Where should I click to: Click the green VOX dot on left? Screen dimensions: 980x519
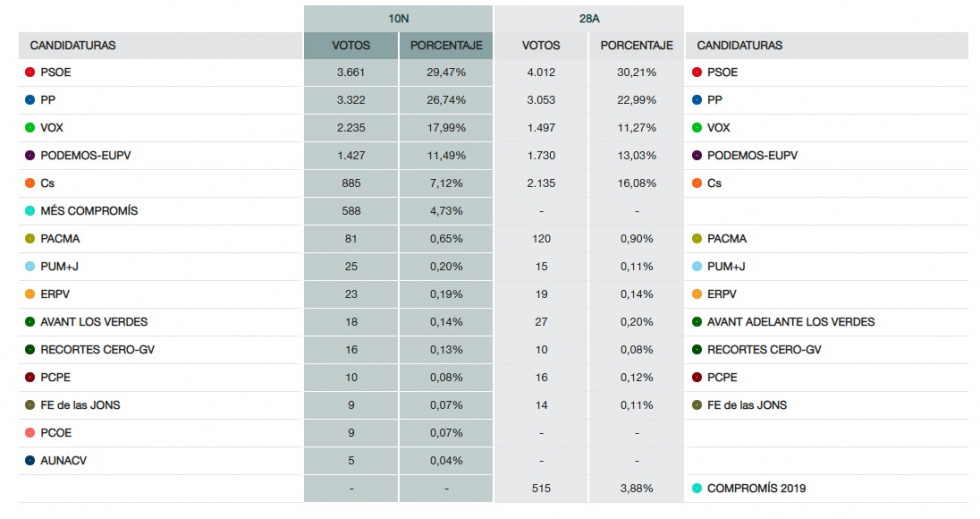coord(30,128)
